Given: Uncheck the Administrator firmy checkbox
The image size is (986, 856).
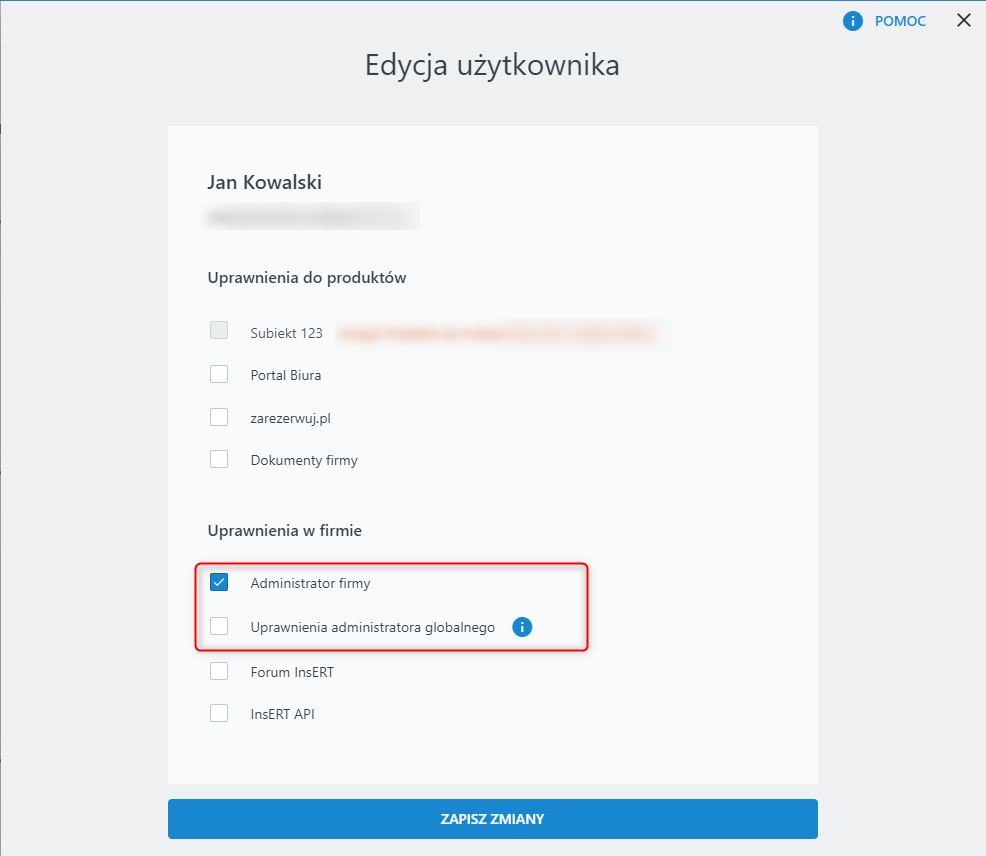Looking at the screenshot, I should (219, 583).
